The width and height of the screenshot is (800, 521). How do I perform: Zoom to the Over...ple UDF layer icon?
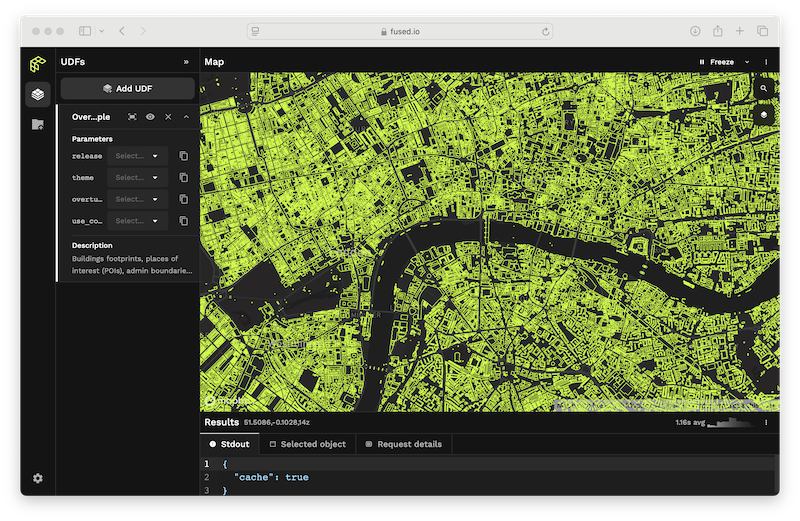pyautogui.click(x=132, y=117)
